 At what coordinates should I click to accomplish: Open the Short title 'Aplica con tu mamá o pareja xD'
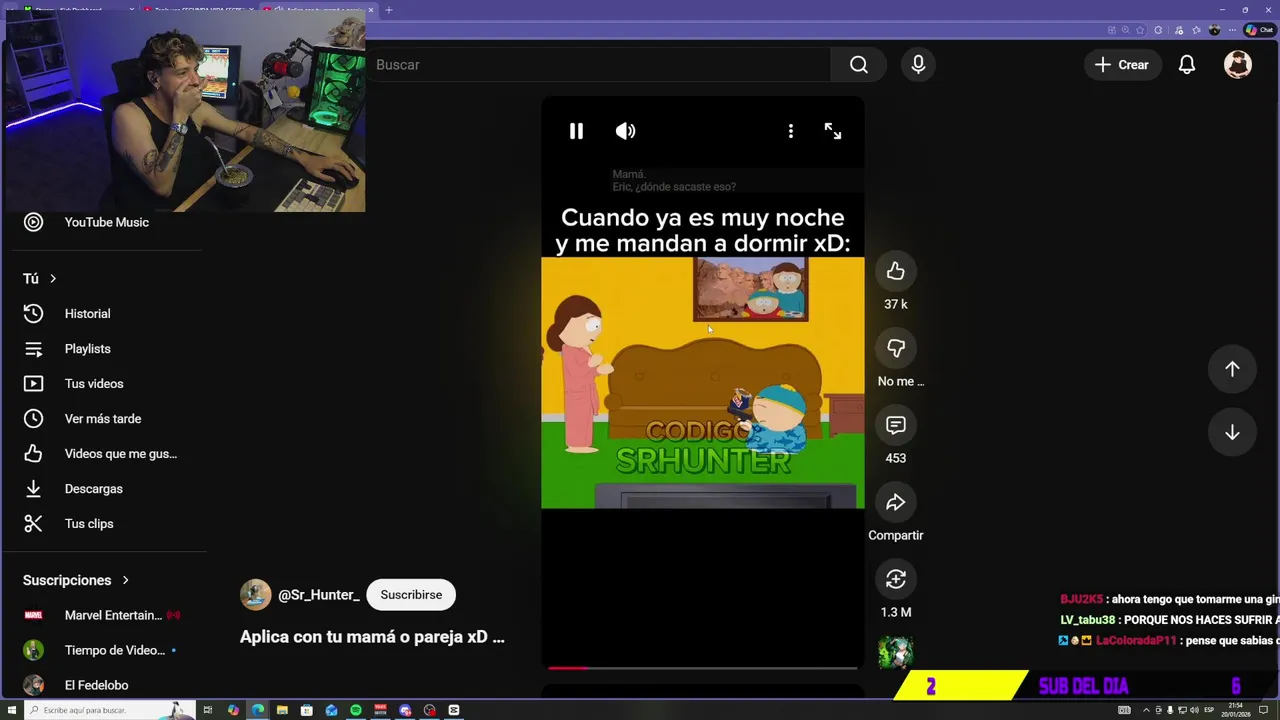pos(372,637)
